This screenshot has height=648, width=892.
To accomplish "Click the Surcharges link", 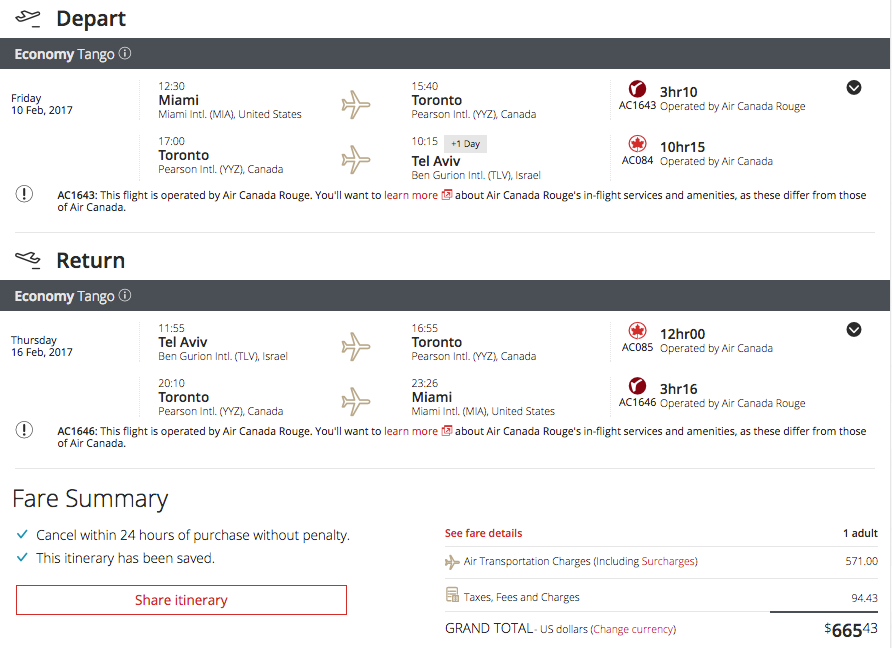I will pos(668,562).
